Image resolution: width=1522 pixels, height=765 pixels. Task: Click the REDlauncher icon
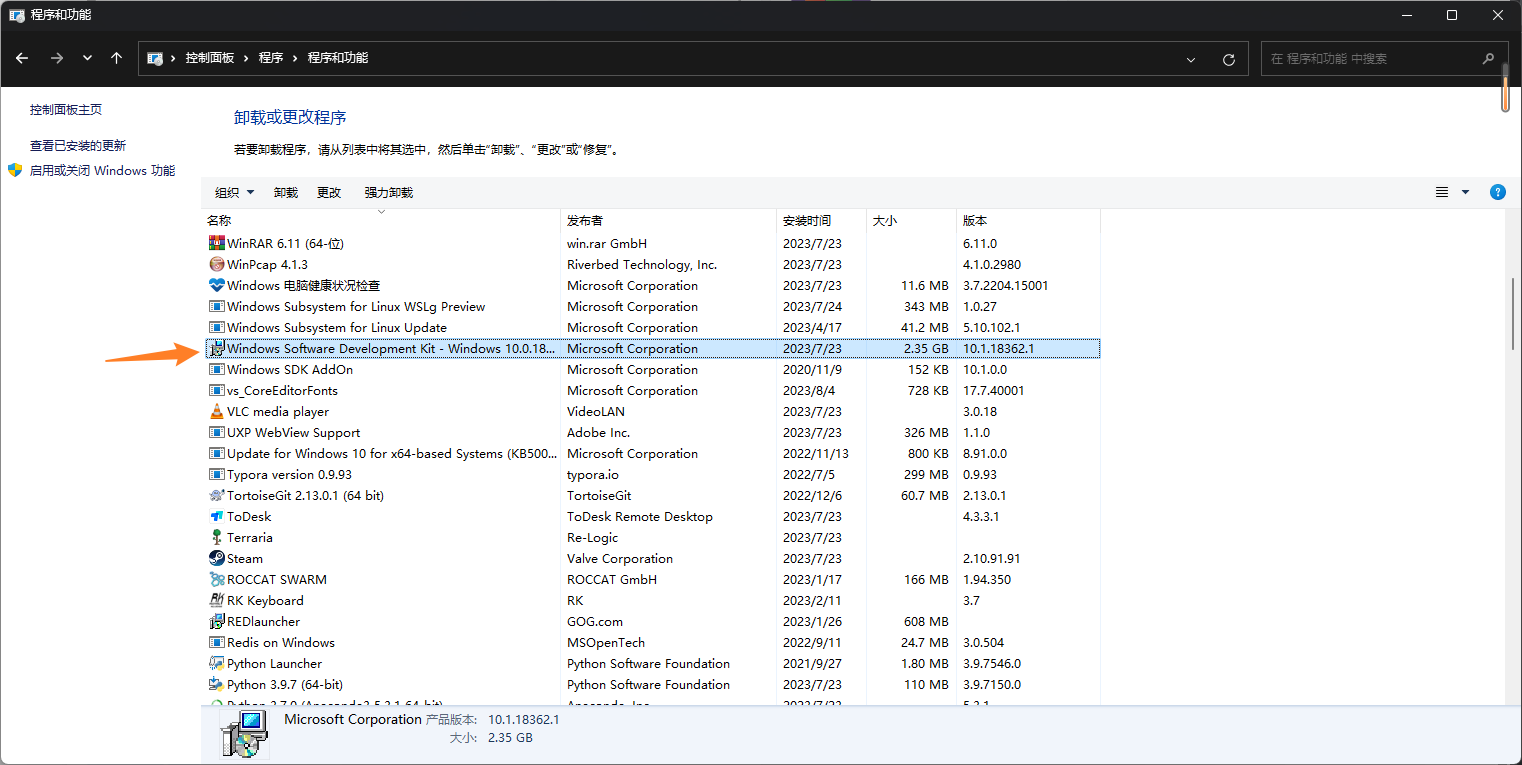click(217, 621)
